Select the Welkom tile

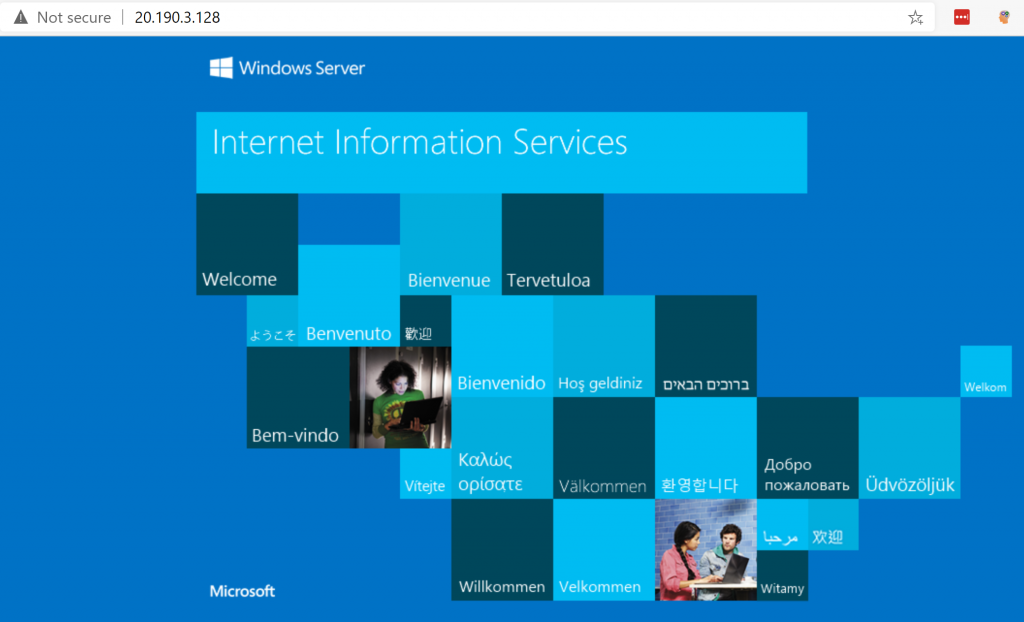985,371
